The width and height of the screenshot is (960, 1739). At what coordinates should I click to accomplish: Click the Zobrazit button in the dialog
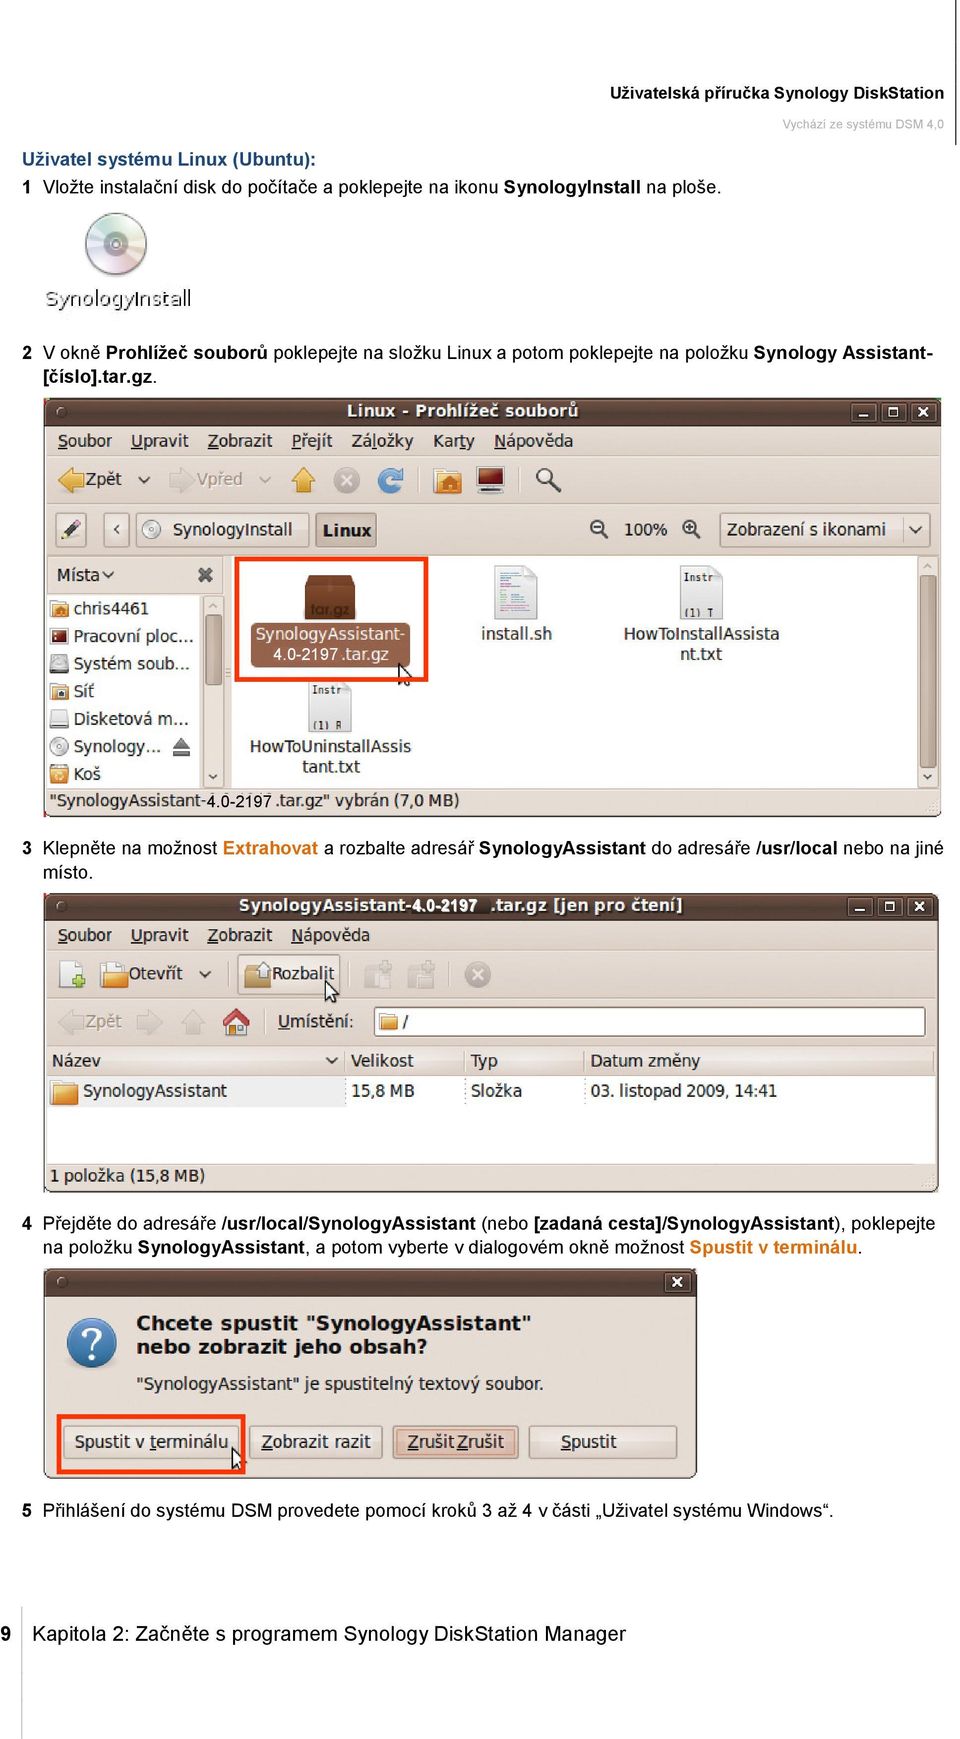click(315, 1442)
